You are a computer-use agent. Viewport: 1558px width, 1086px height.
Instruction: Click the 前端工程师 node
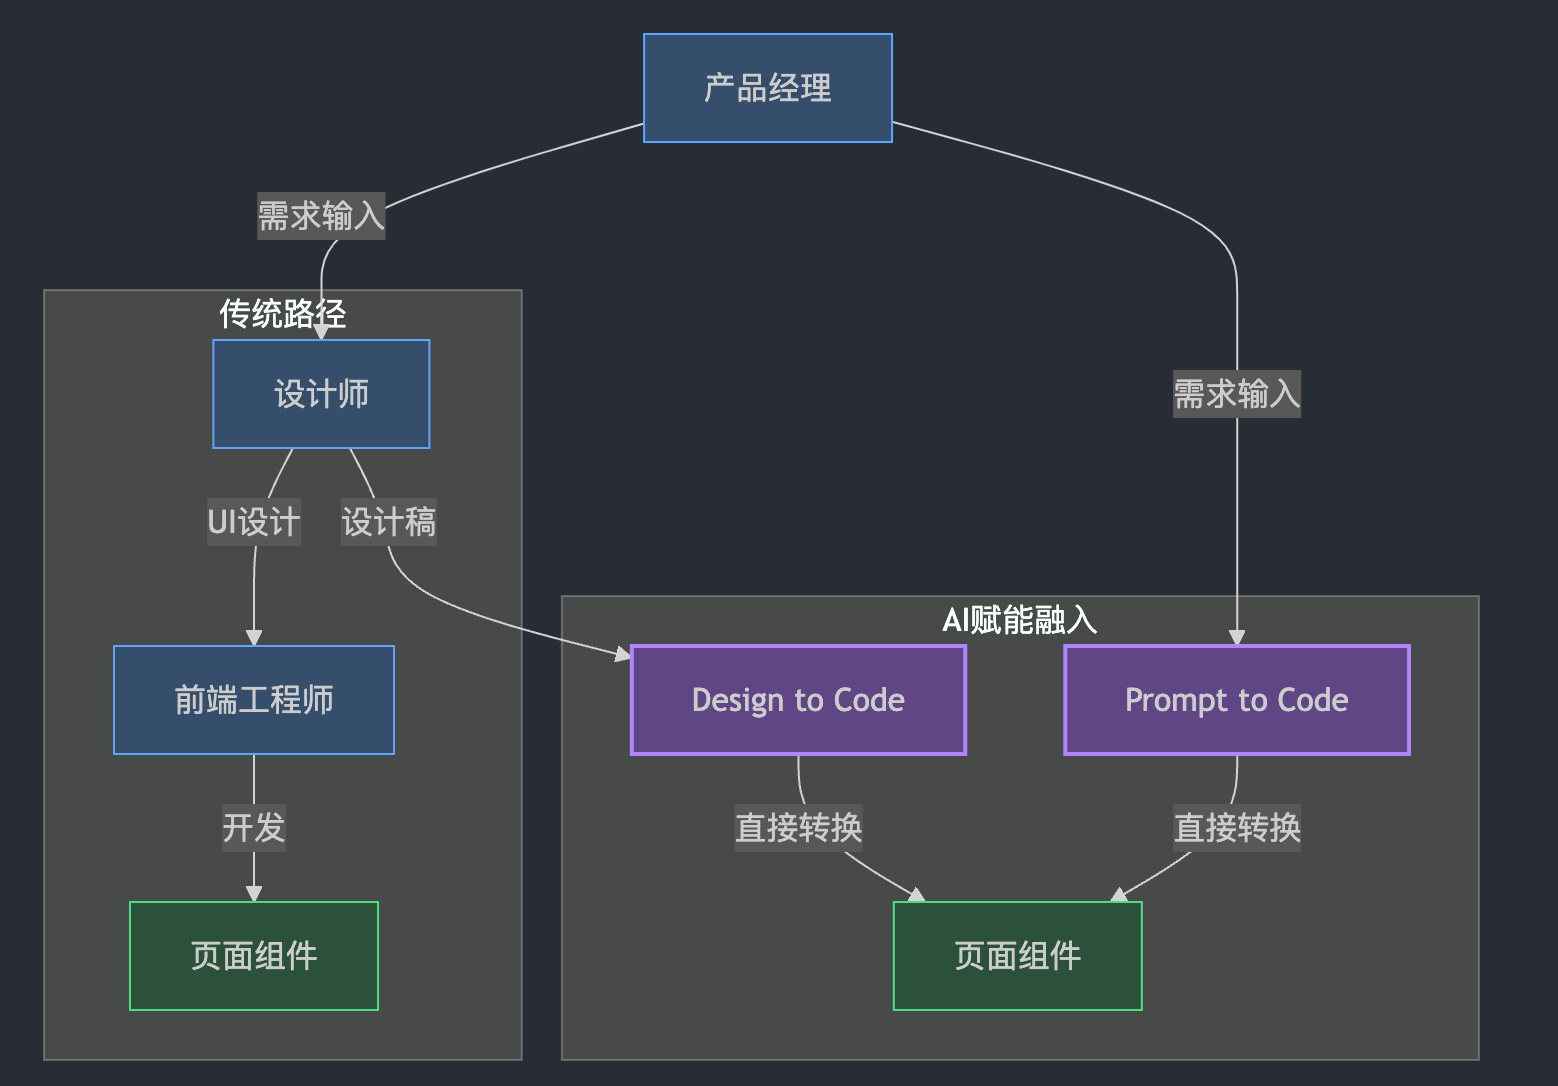tap(254, 700)
